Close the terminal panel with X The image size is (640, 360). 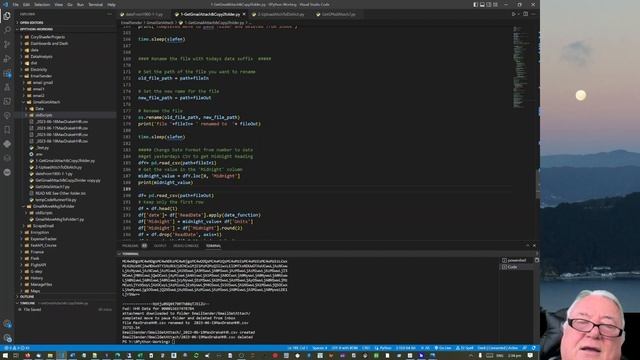(x=534, y=246)
